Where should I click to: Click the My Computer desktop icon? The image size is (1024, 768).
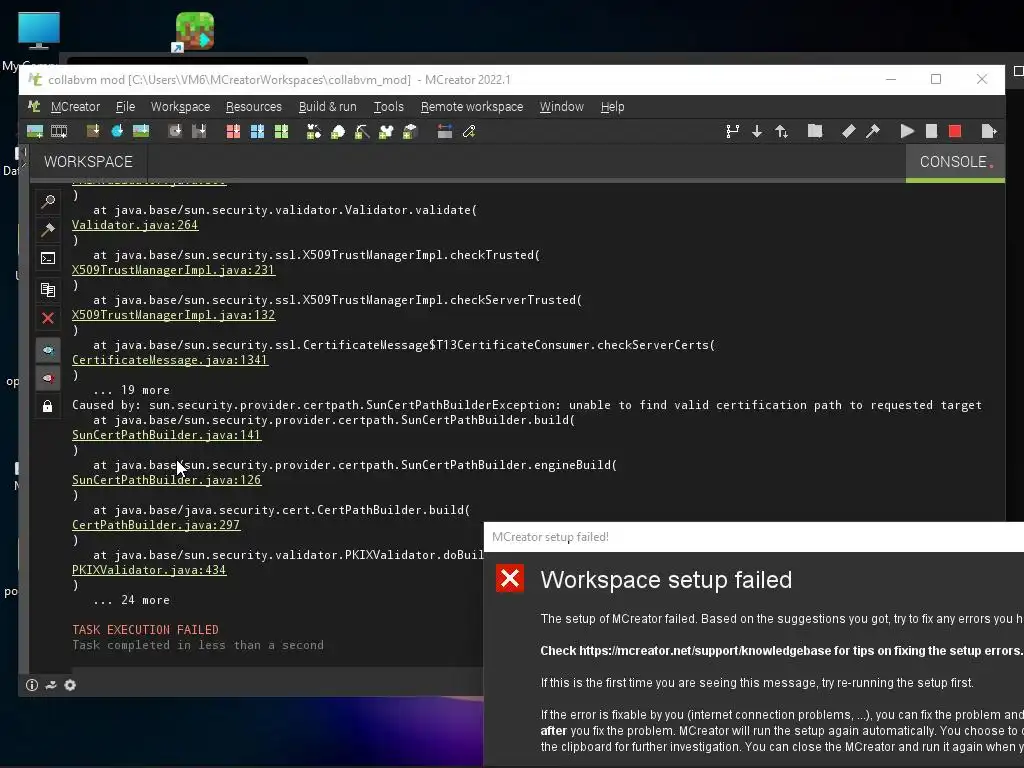click(x=39, y=31)
